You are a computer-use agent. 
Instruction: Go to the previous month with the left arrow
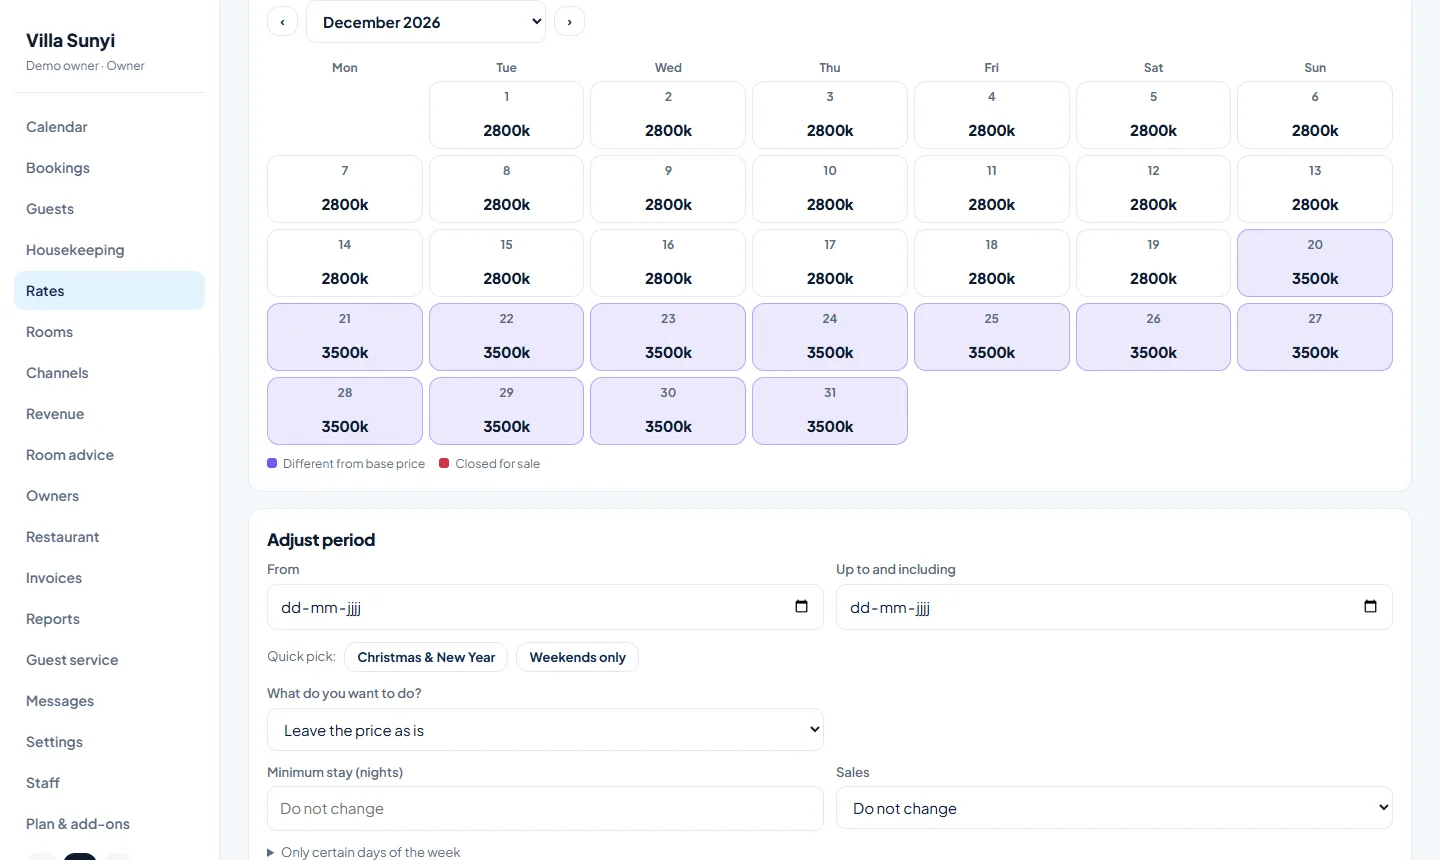(x=282, y=22)
